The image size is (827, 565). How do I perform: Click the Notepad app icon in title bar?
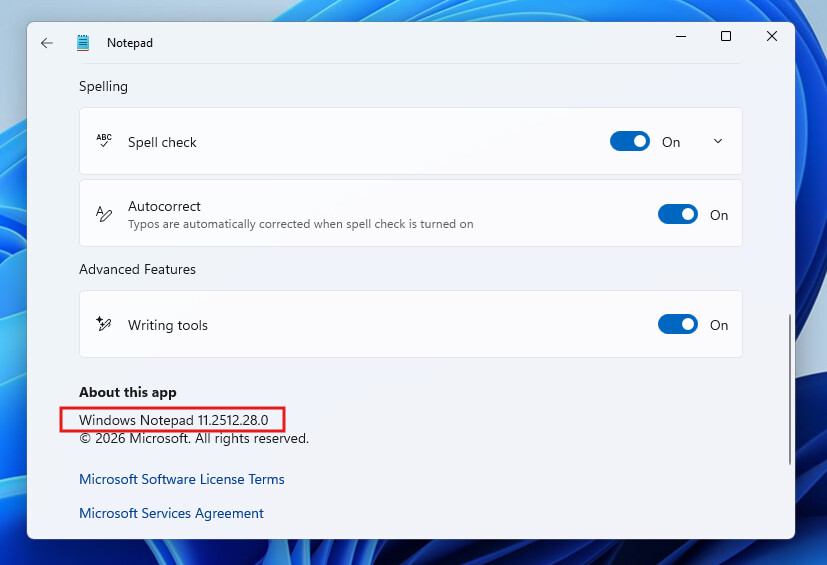(84, 43)
